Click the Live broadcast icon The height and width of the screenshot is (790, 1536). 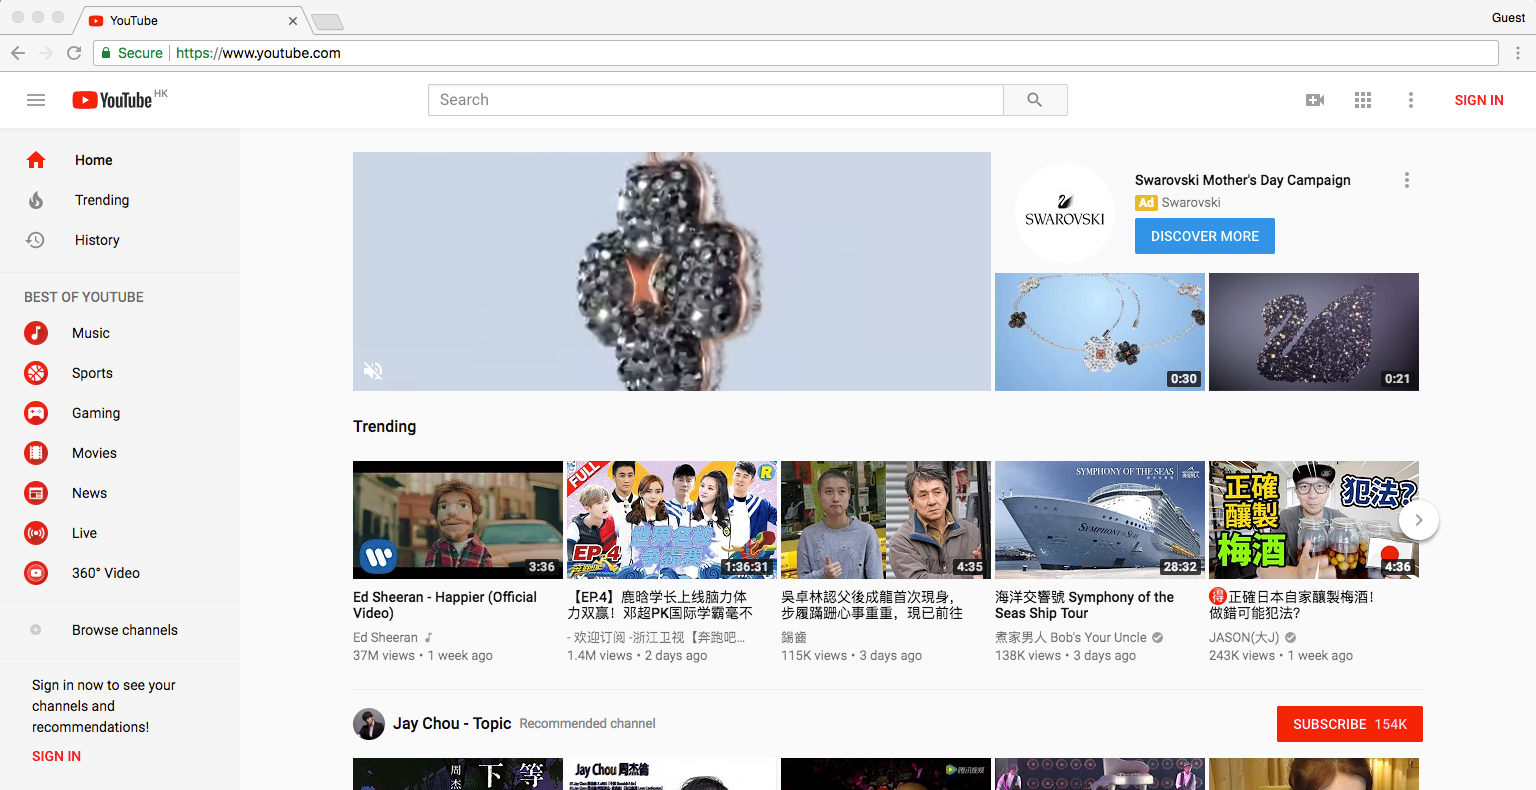click(36, 533)
